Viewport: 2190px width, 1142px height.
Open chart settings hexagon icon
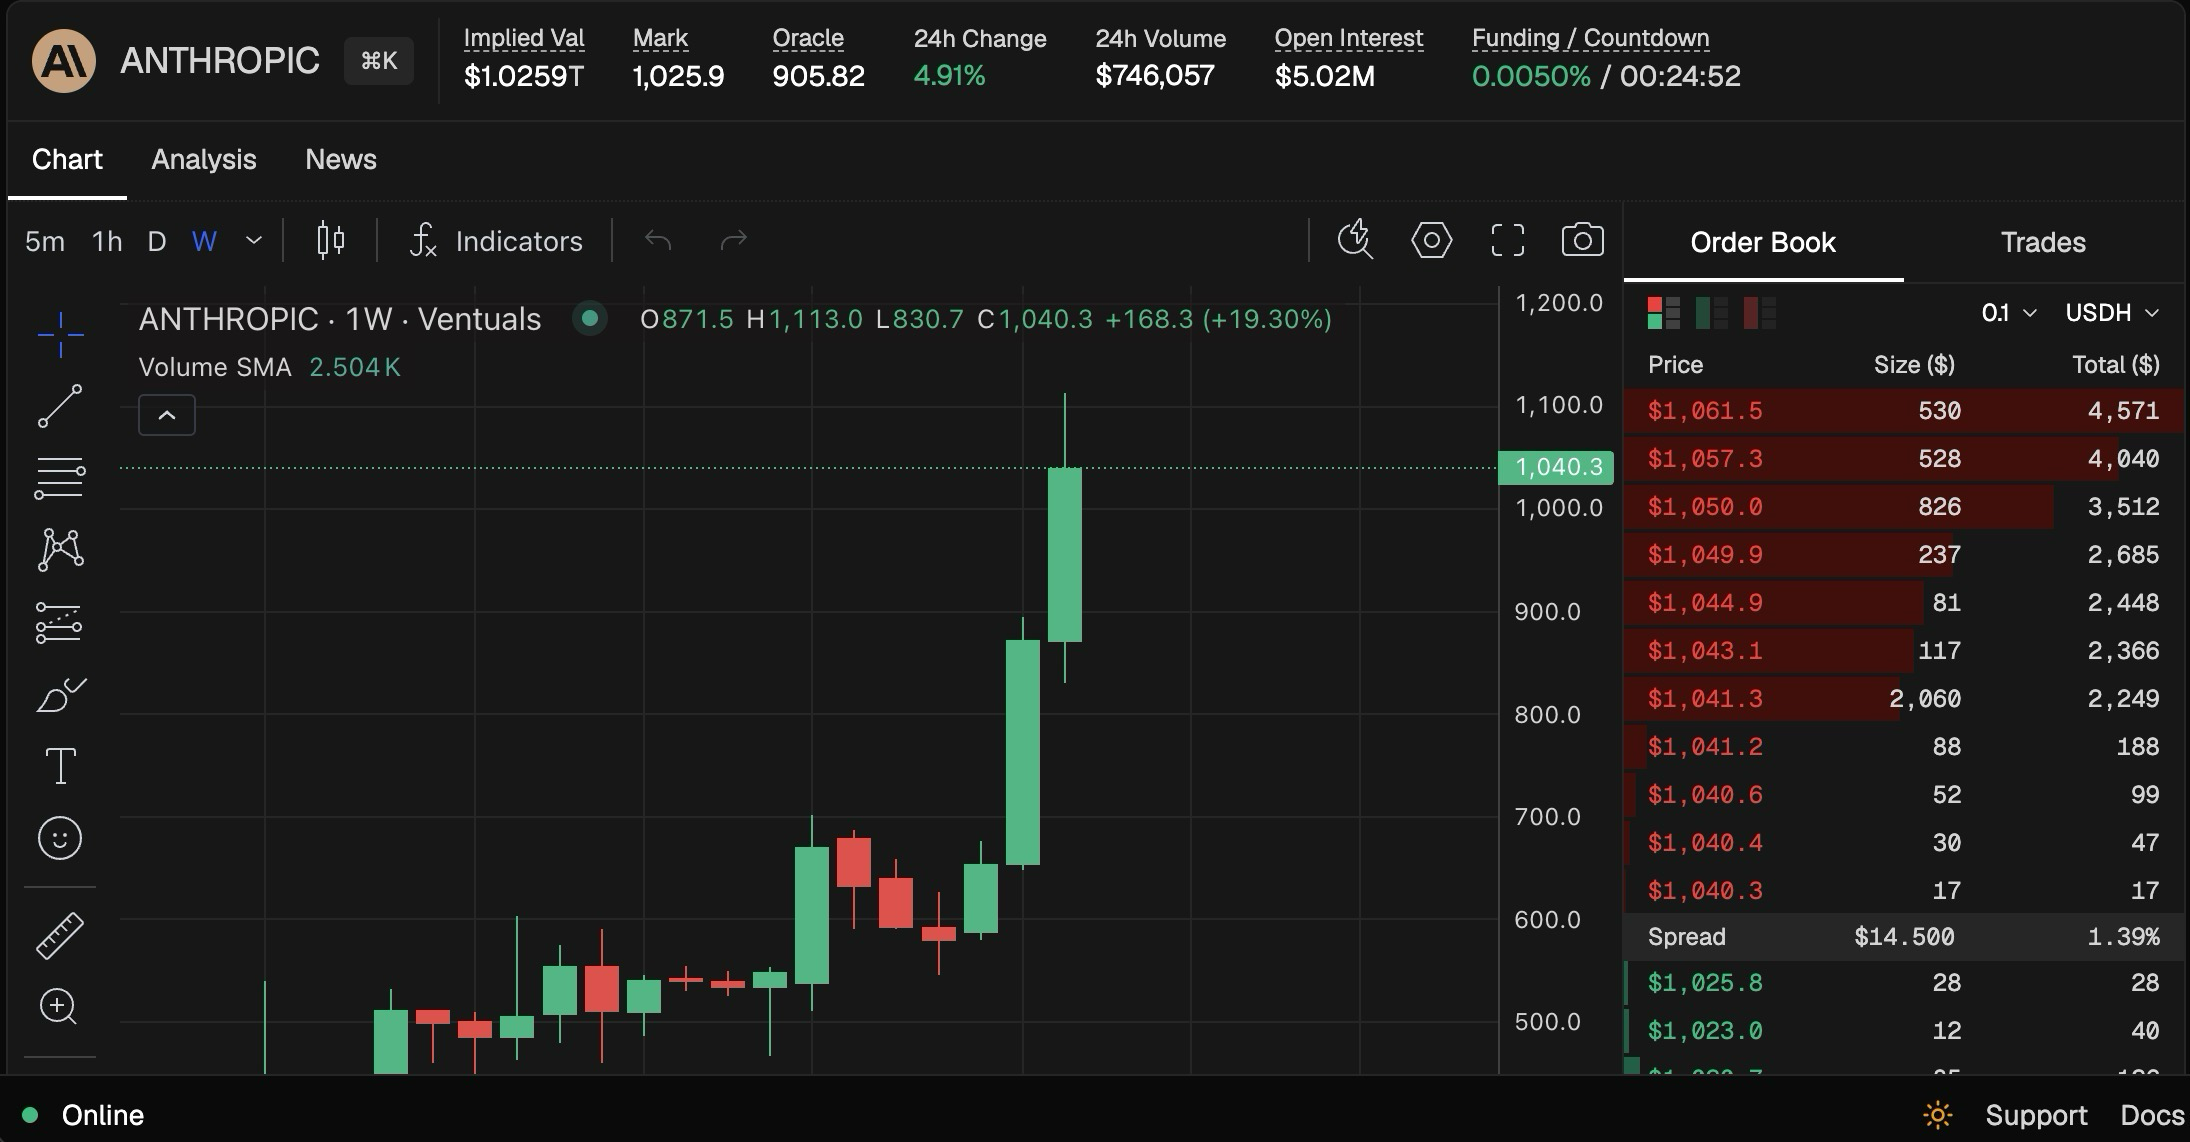click(1432, 240)
